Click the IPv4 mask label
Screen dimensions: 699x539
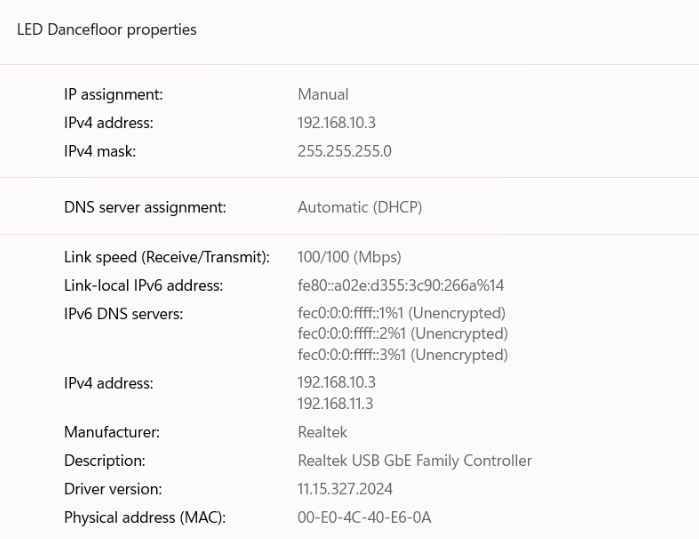tap(99, 151)
